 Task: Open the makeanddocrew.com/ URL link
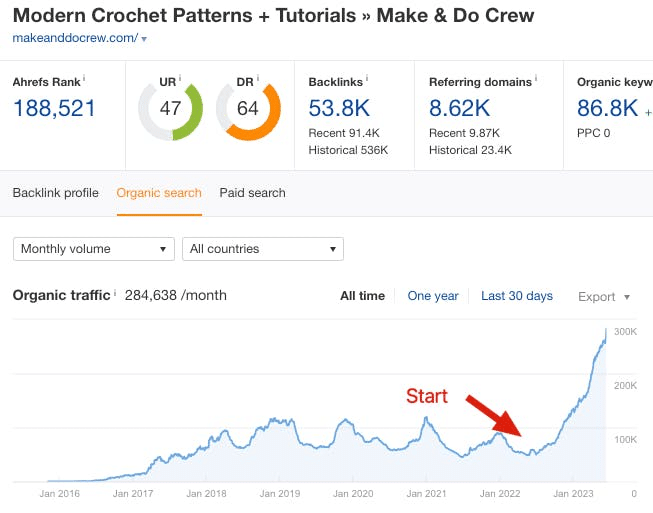75,38
